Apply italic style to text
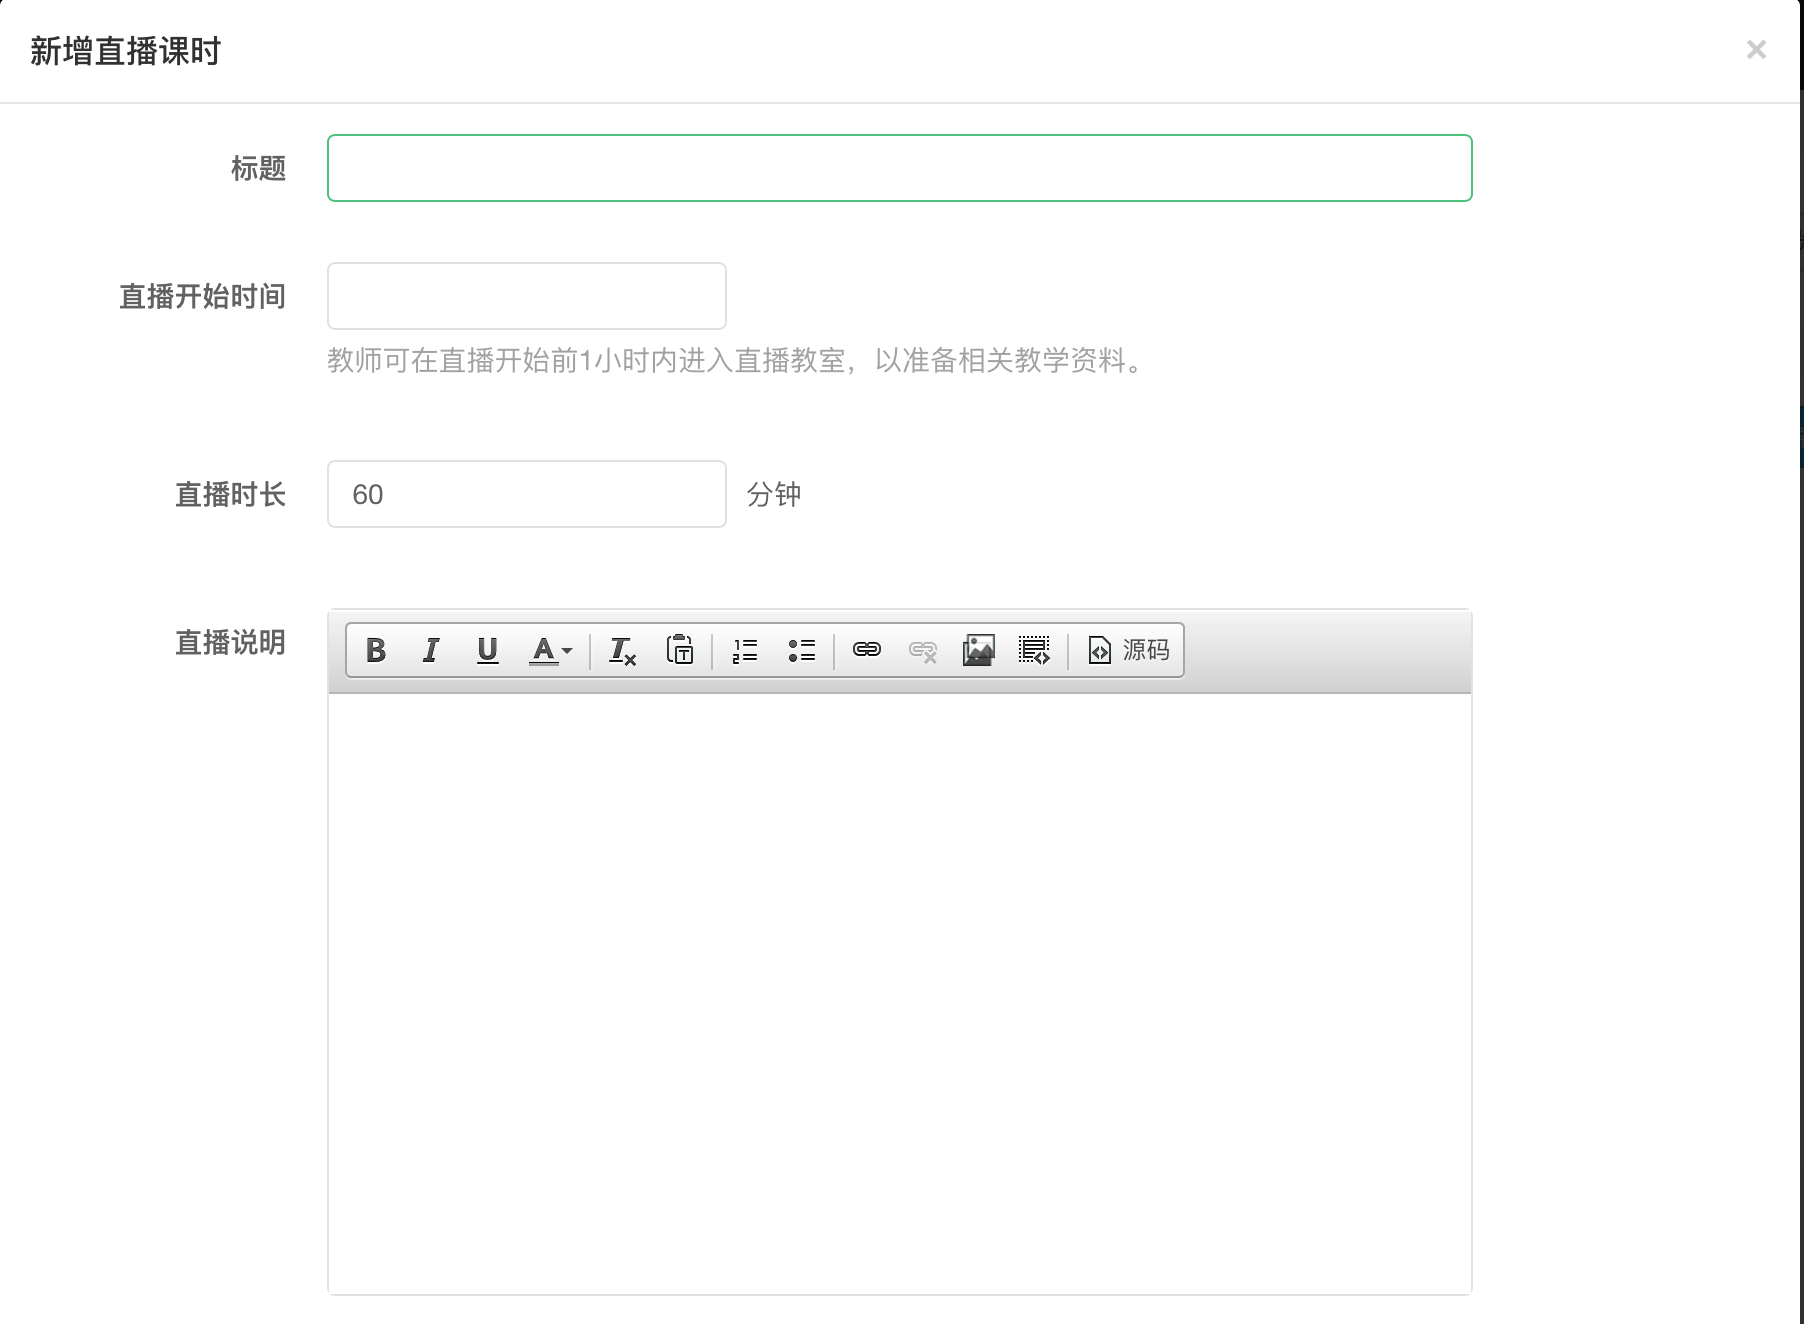Viewport: 1804px width, 1324px height. (431, 651)
